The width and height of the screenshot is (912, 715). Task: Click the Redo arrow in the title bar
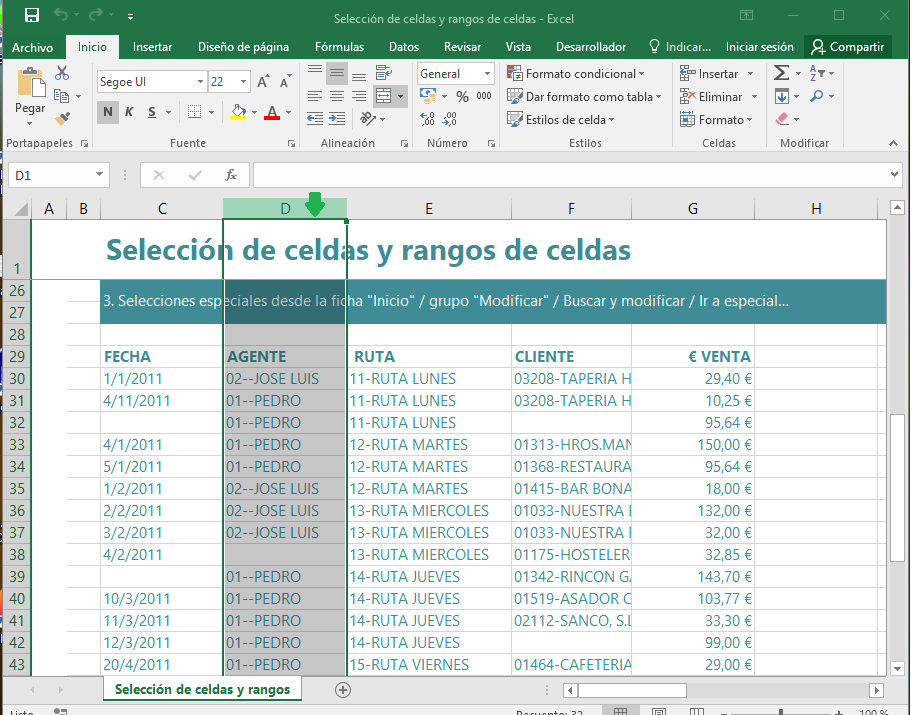coord(96,15)
